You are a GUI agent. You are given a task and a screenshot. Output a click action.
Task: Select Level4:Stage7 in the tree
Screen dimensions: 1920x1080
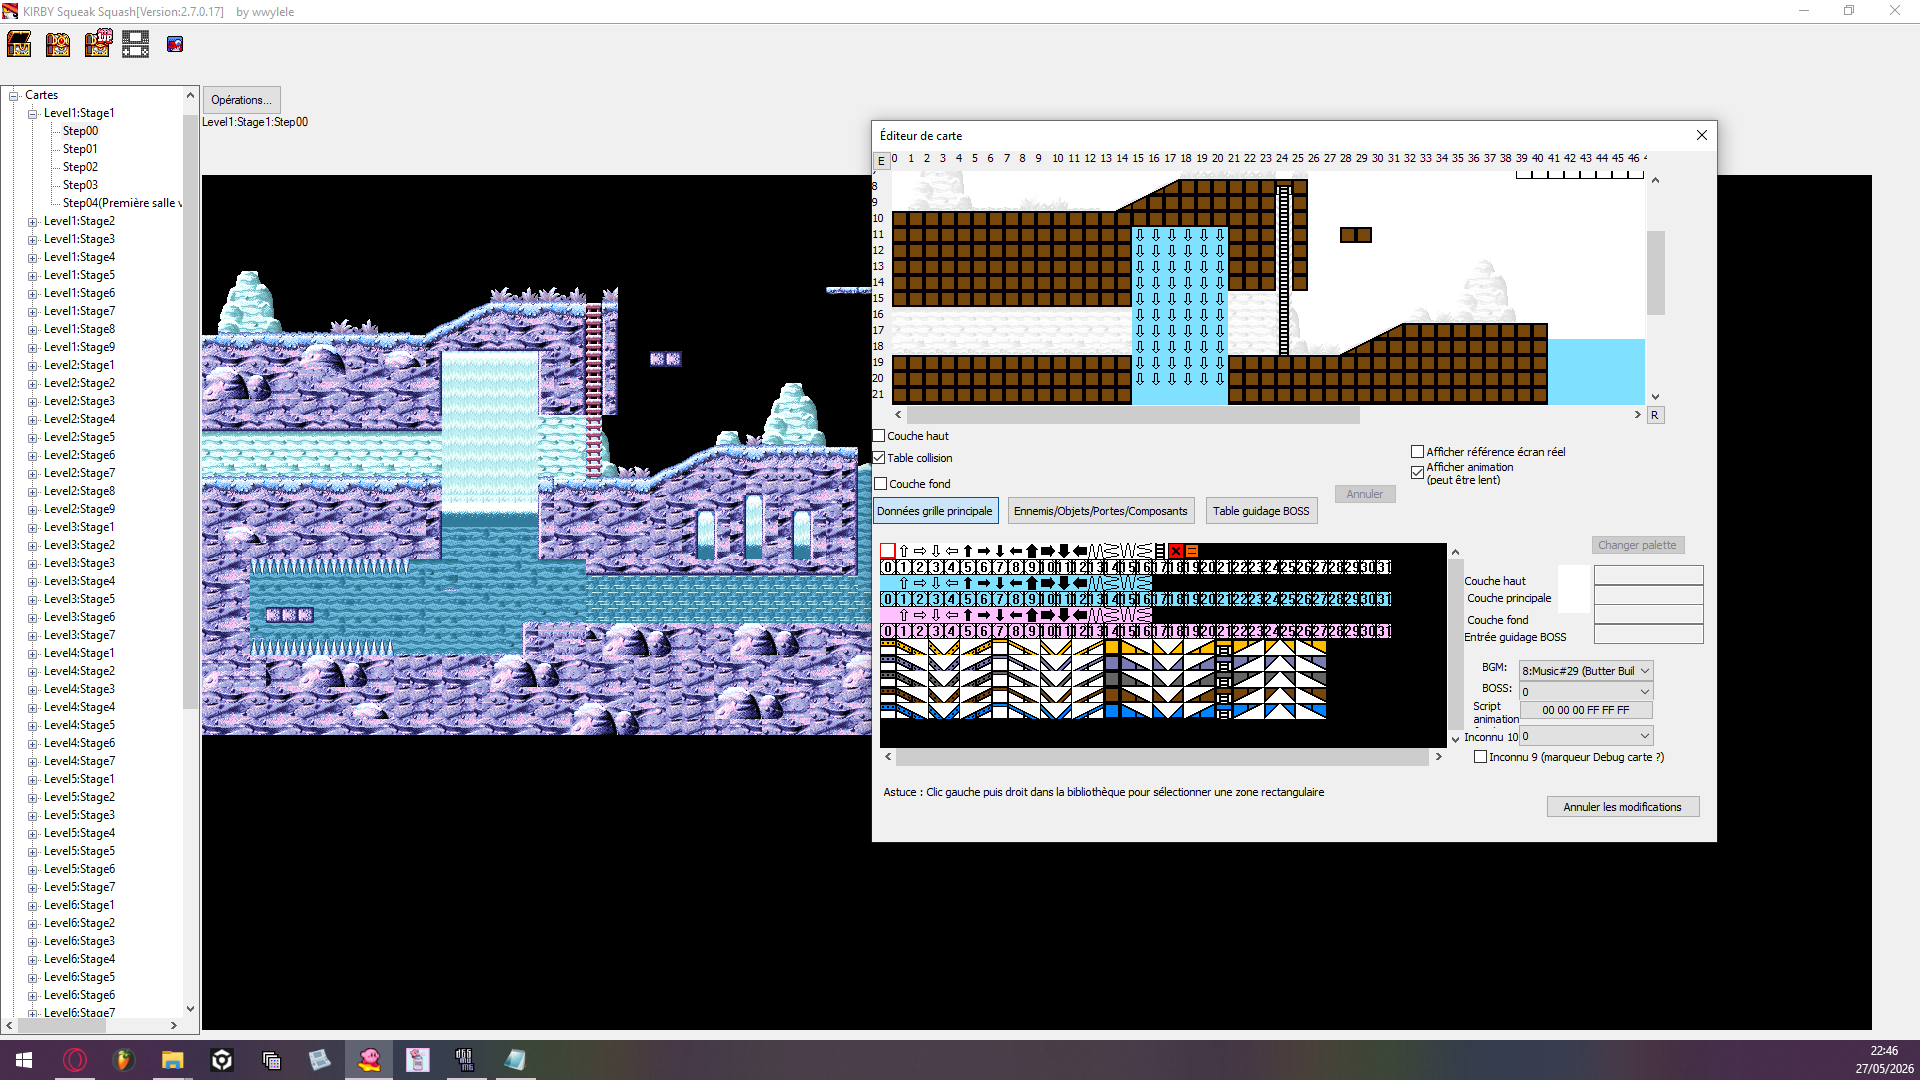79,761
